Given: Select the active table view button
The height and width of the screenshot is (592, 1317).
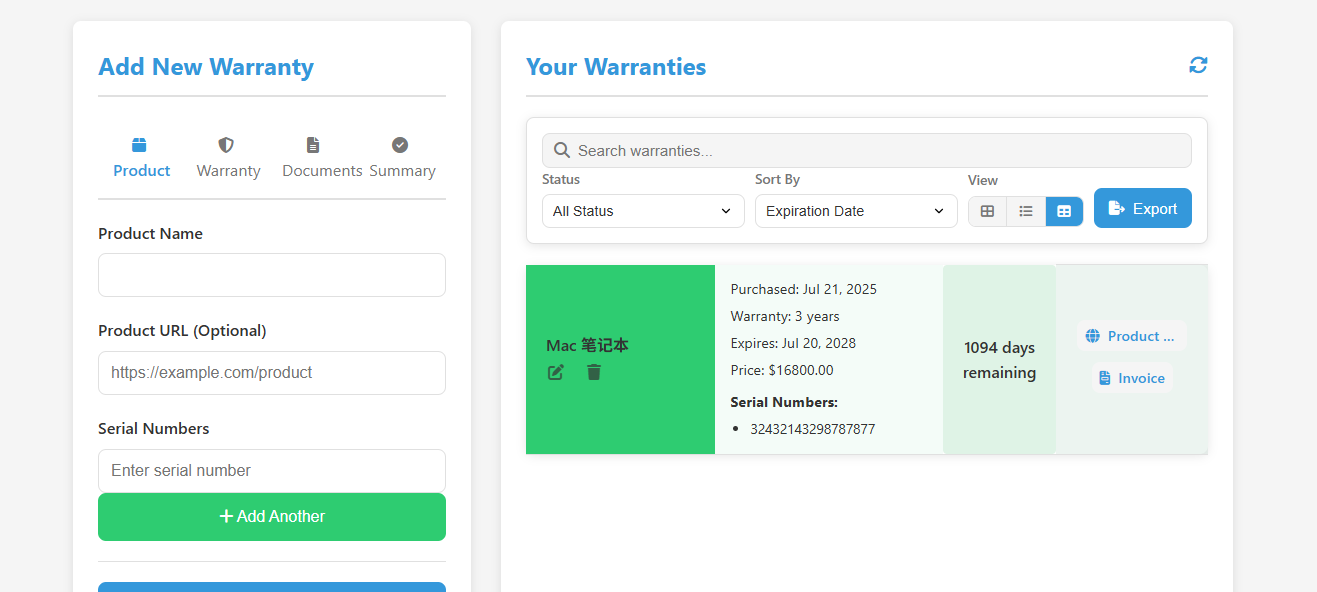Looking at the screenshot, I should [1064, 211].
